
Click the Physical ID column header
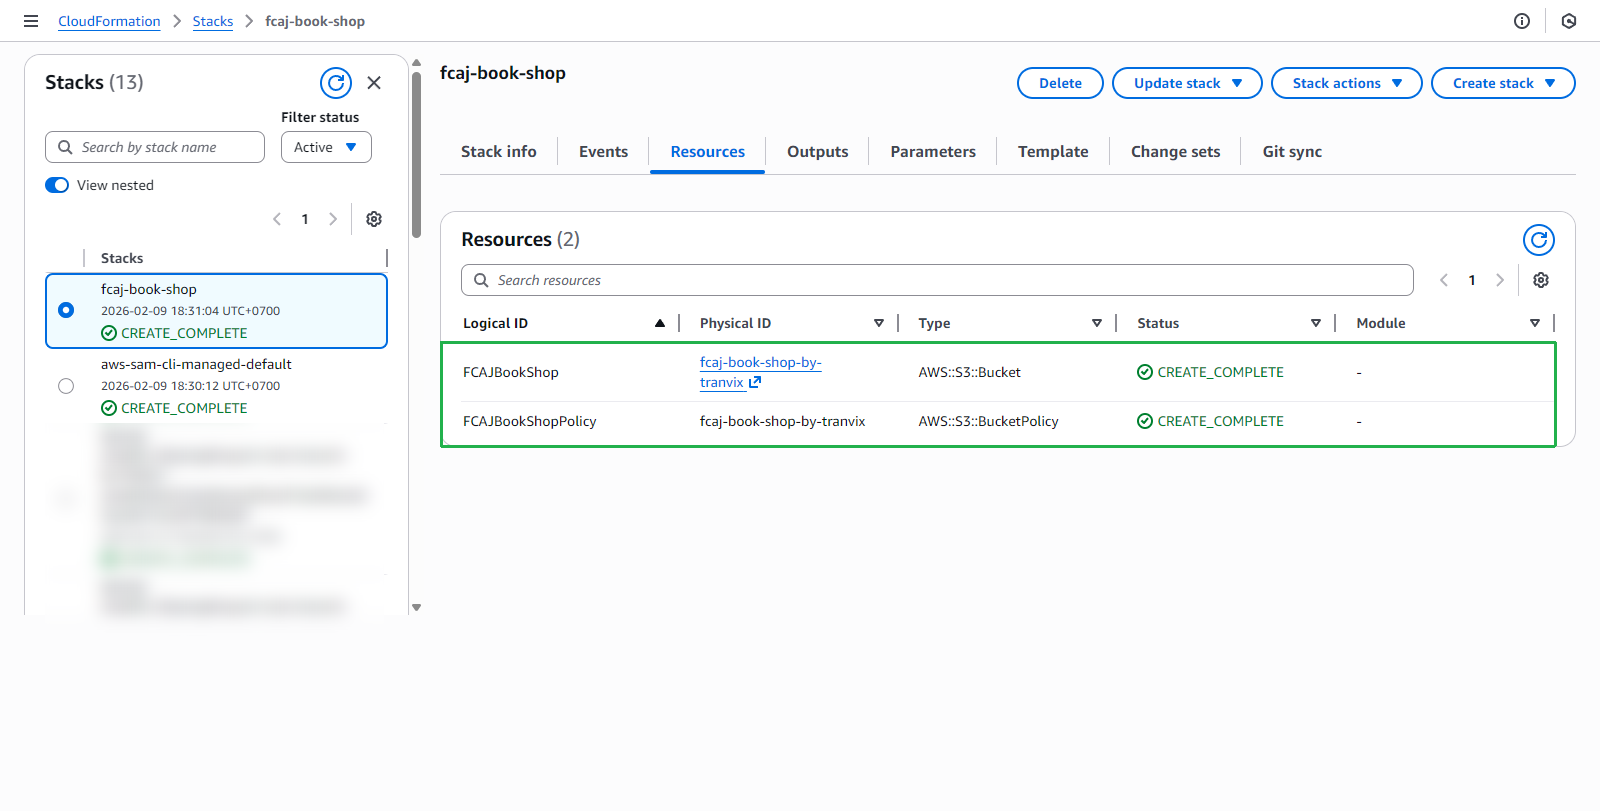click(736, 323)
